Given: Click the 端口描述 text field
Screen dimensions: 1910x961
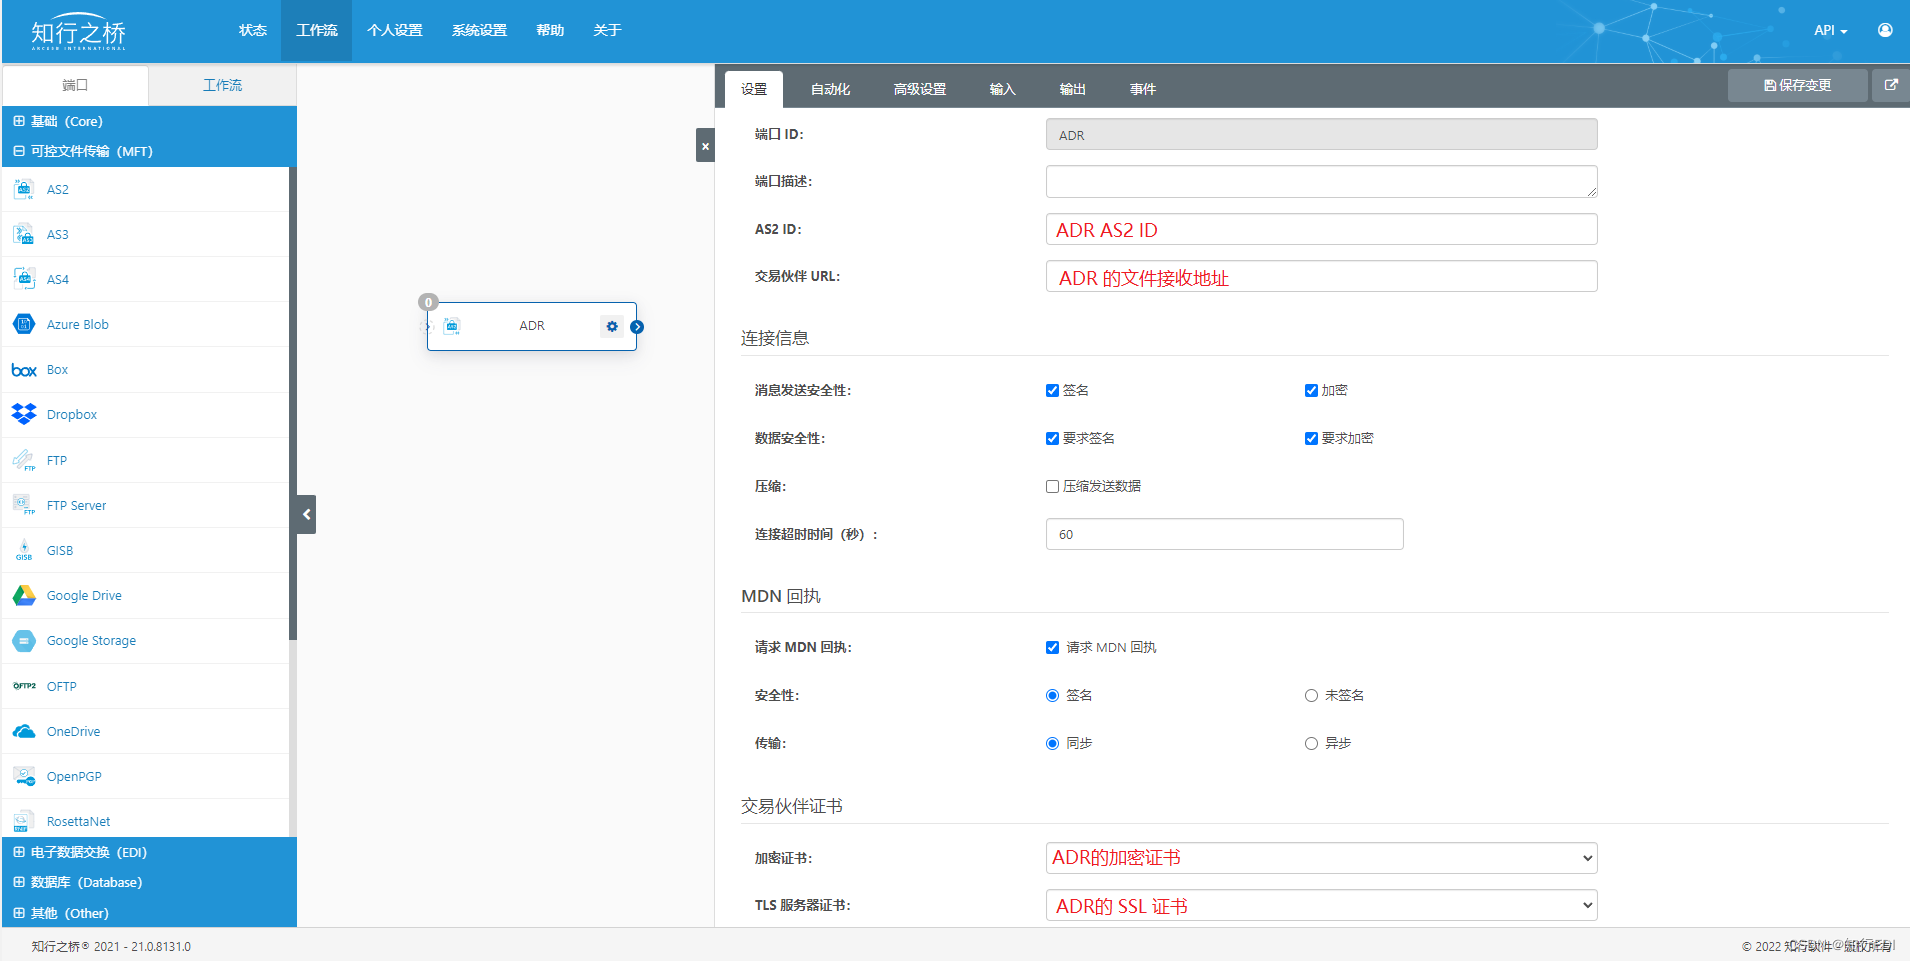Looking at the screenshot, I should (1321, 182).
